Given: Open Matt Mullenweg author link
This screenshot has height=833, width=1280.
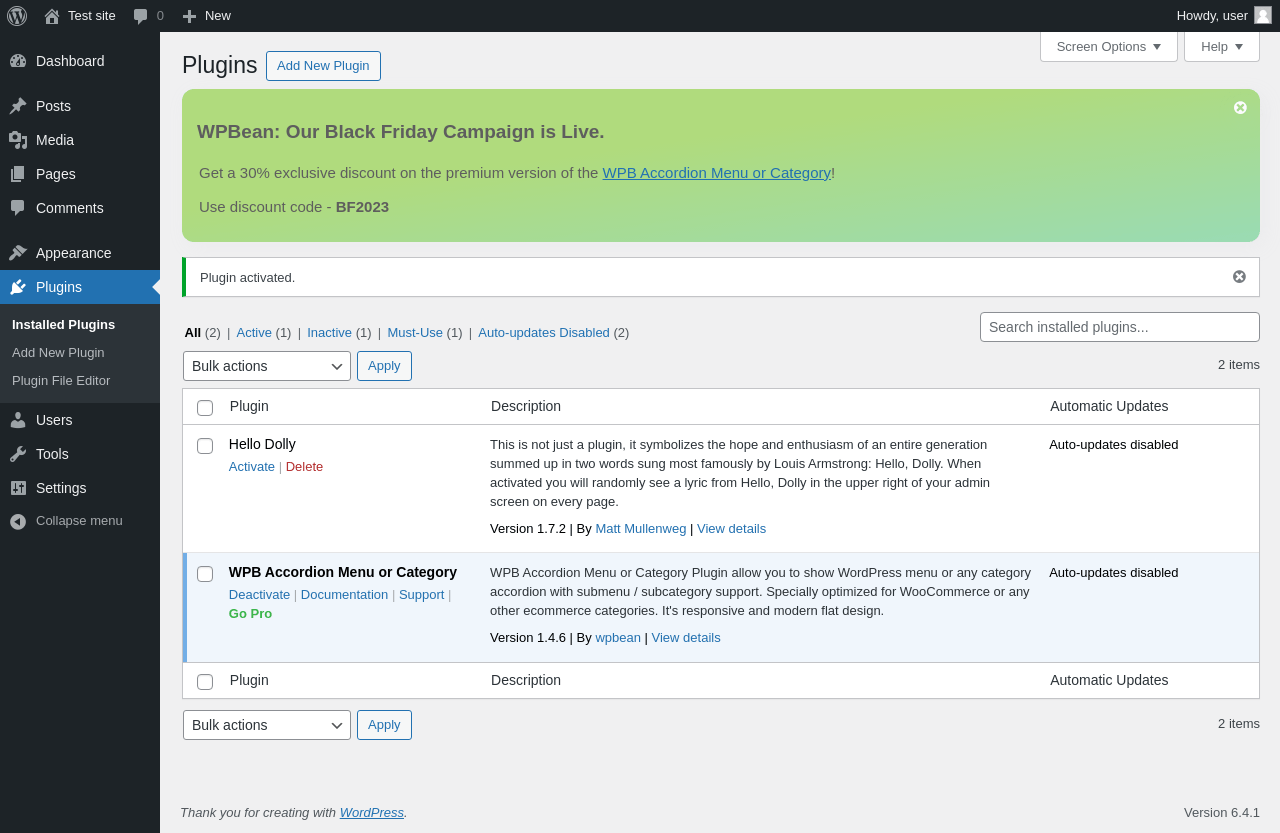Looking at the screenshot, I should 641,529.
